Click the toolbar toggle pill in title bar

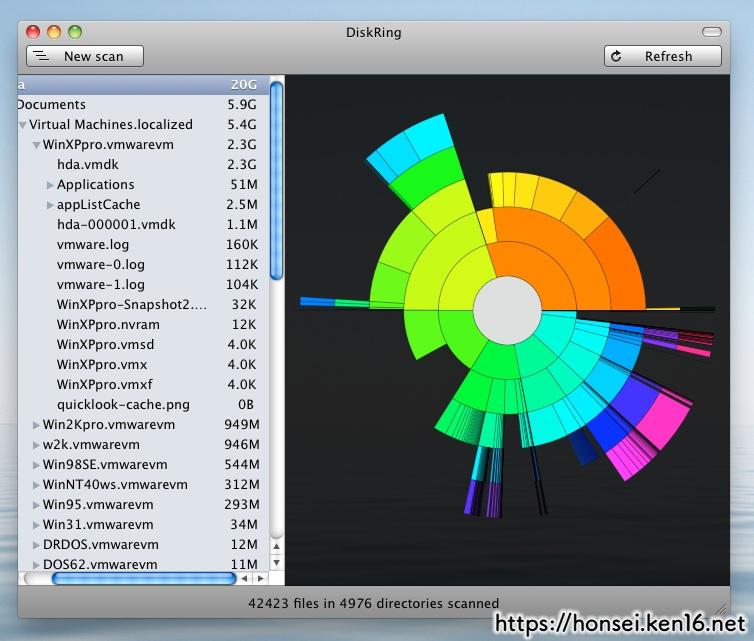tap(711, 32)
